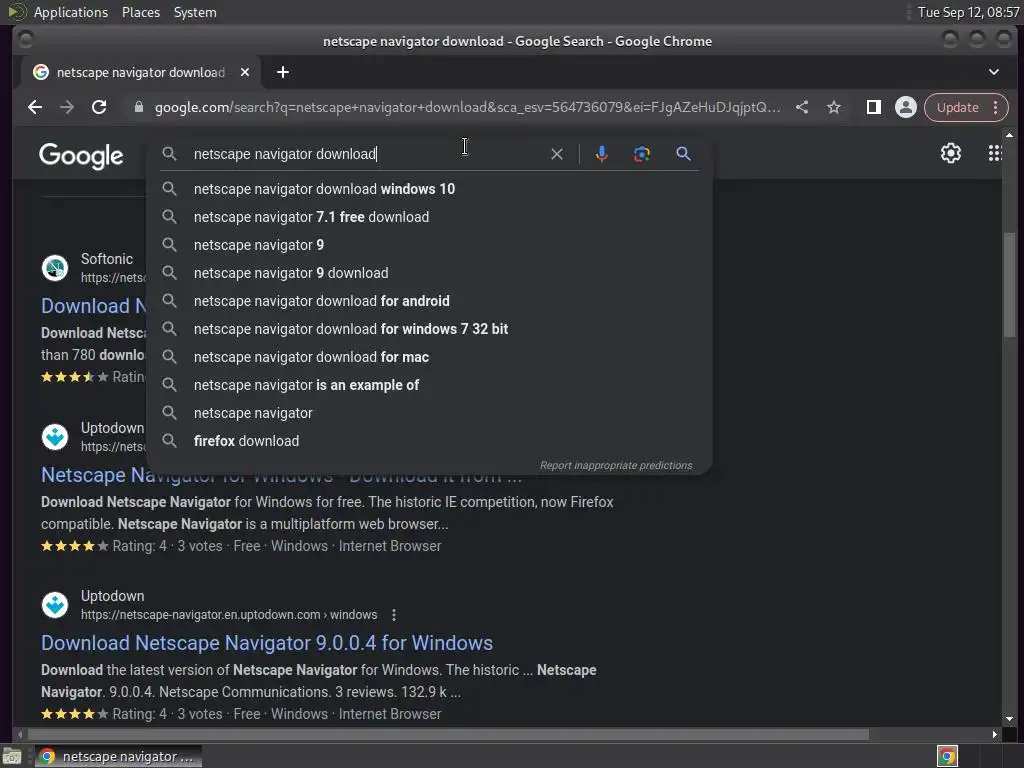Open the Chrome profile avatar

point(906,107)
